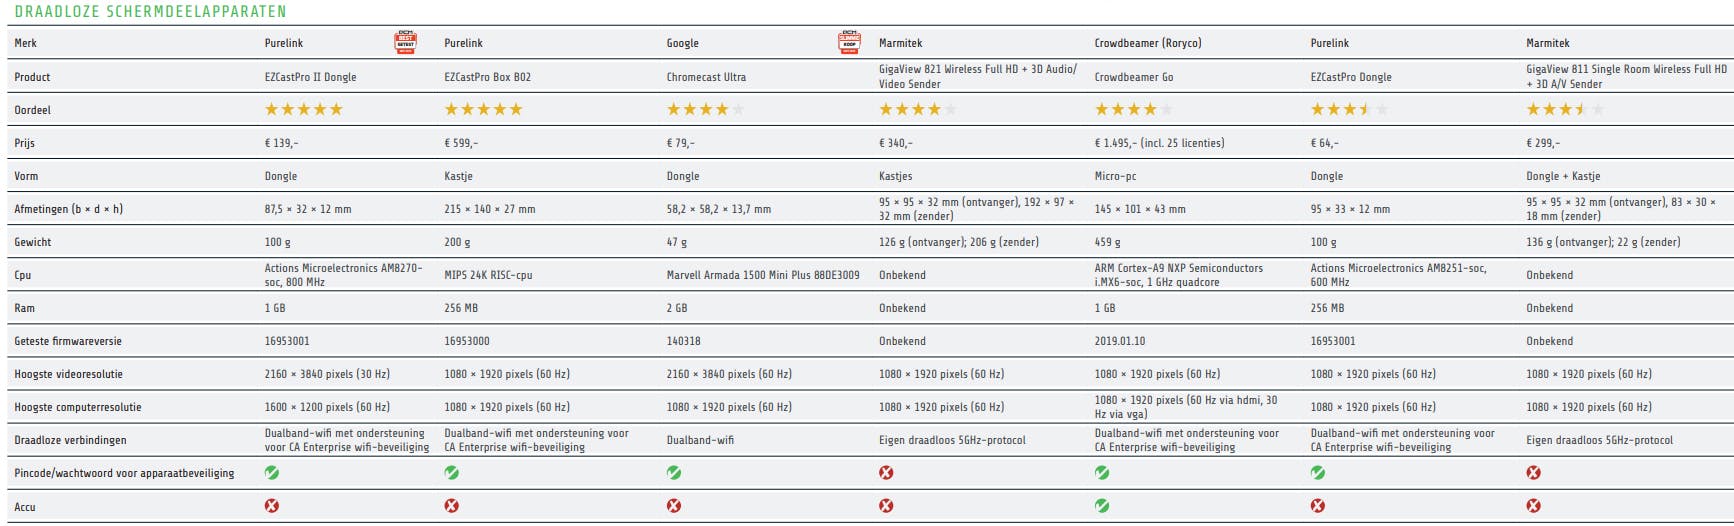This screenshot has width=1734, height=526.
Task: Click the EZCastPro Box B02 product name
Action: click(487, 77)
